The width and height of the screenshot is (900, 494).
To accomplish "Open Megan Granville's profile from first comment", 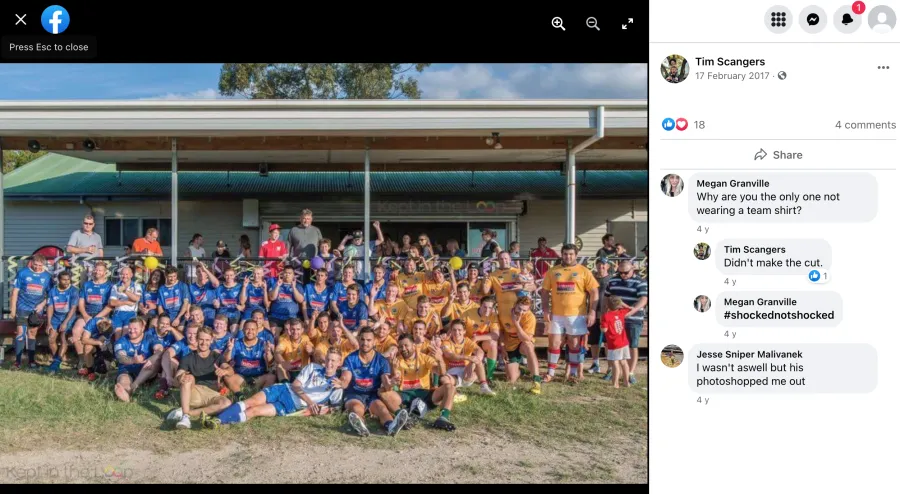I will click(732, 183).
